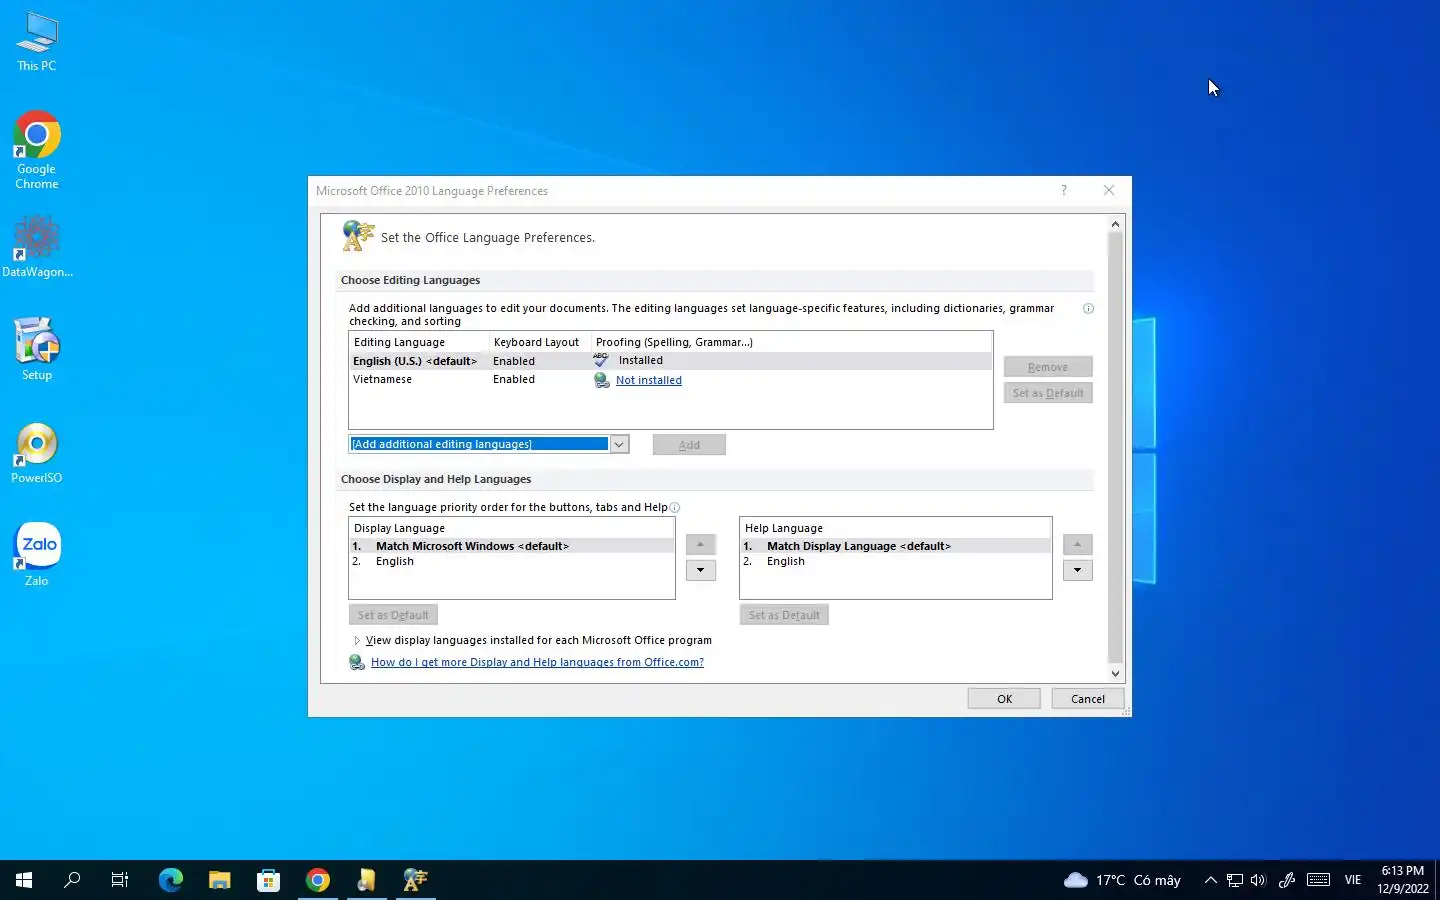Viewport: 1440px width, 900px height.
Task: Click the yellow app icon on taskbar
Action: click(x=366, y=880)
